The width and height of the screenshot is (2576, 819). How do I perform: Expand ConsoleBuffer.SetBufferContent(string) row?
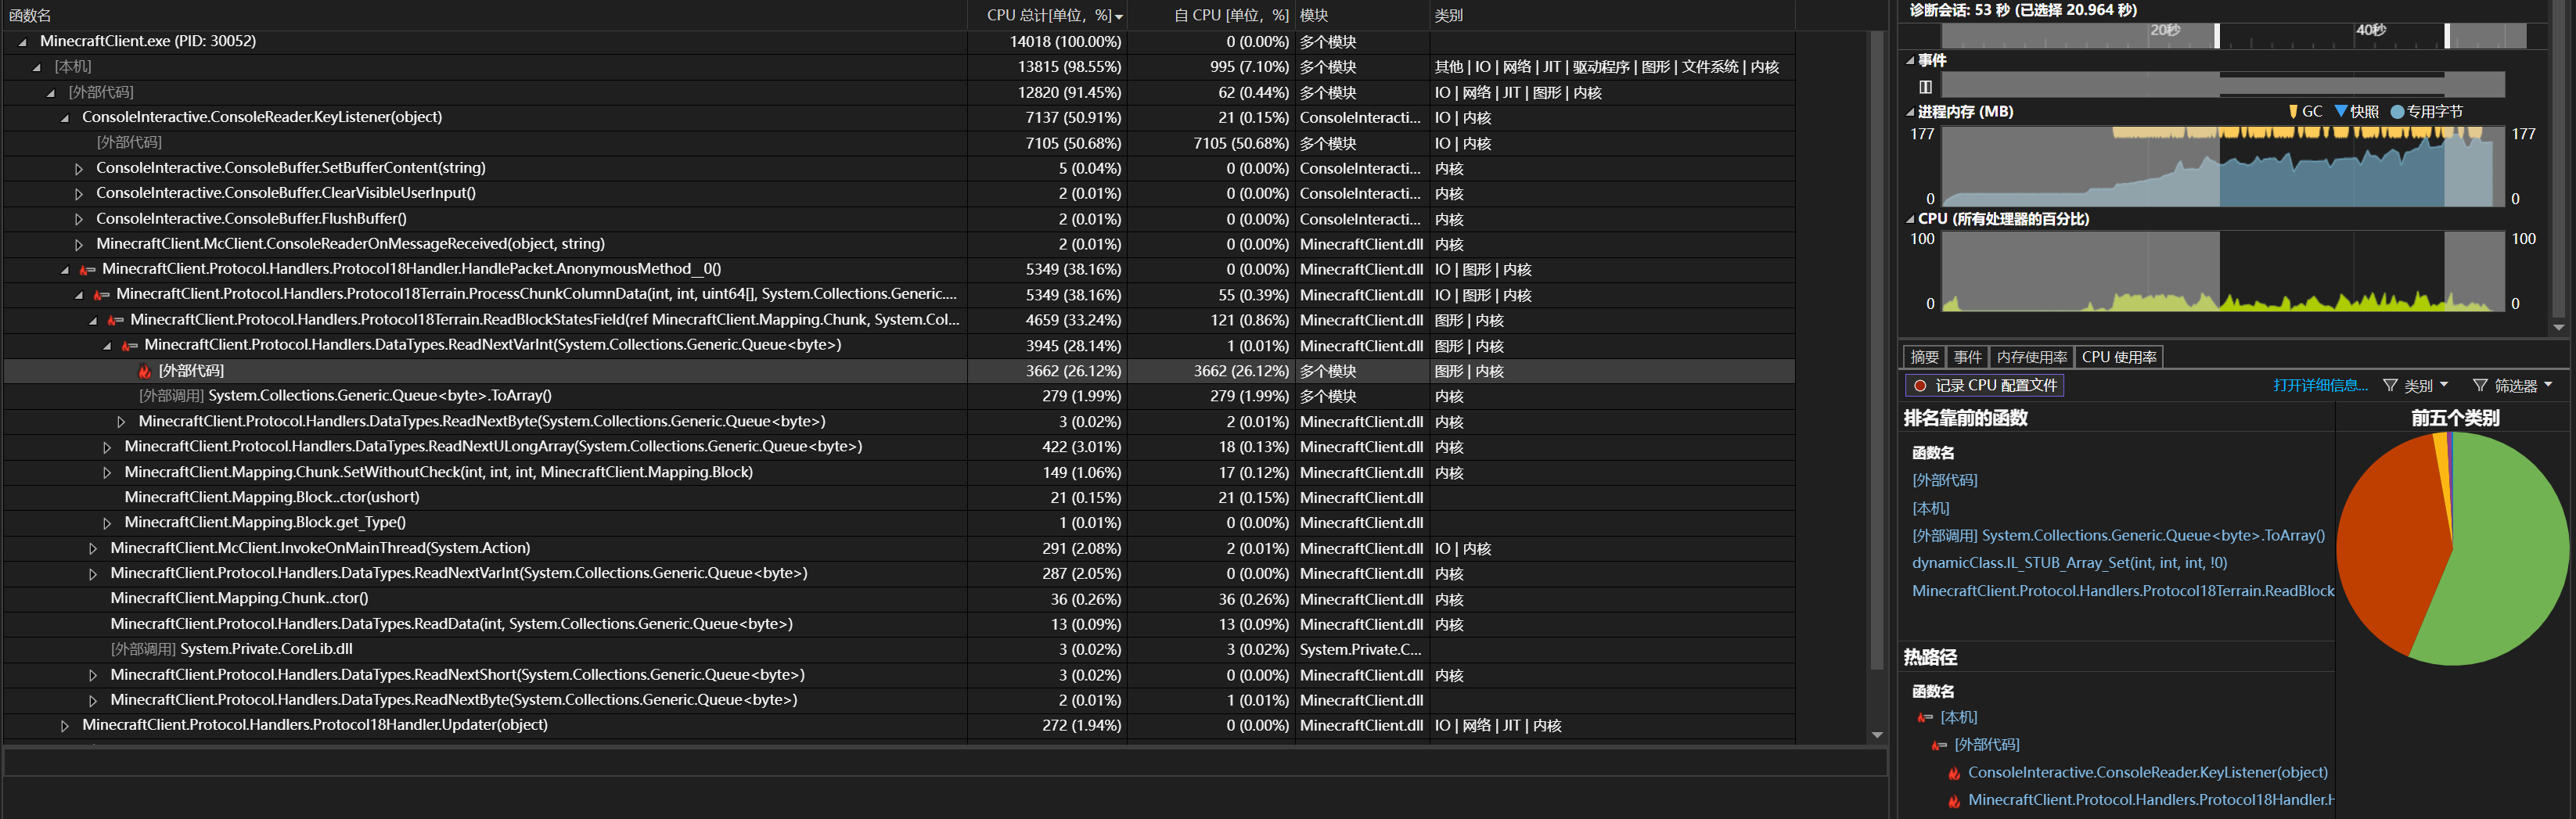click(79, 169)
